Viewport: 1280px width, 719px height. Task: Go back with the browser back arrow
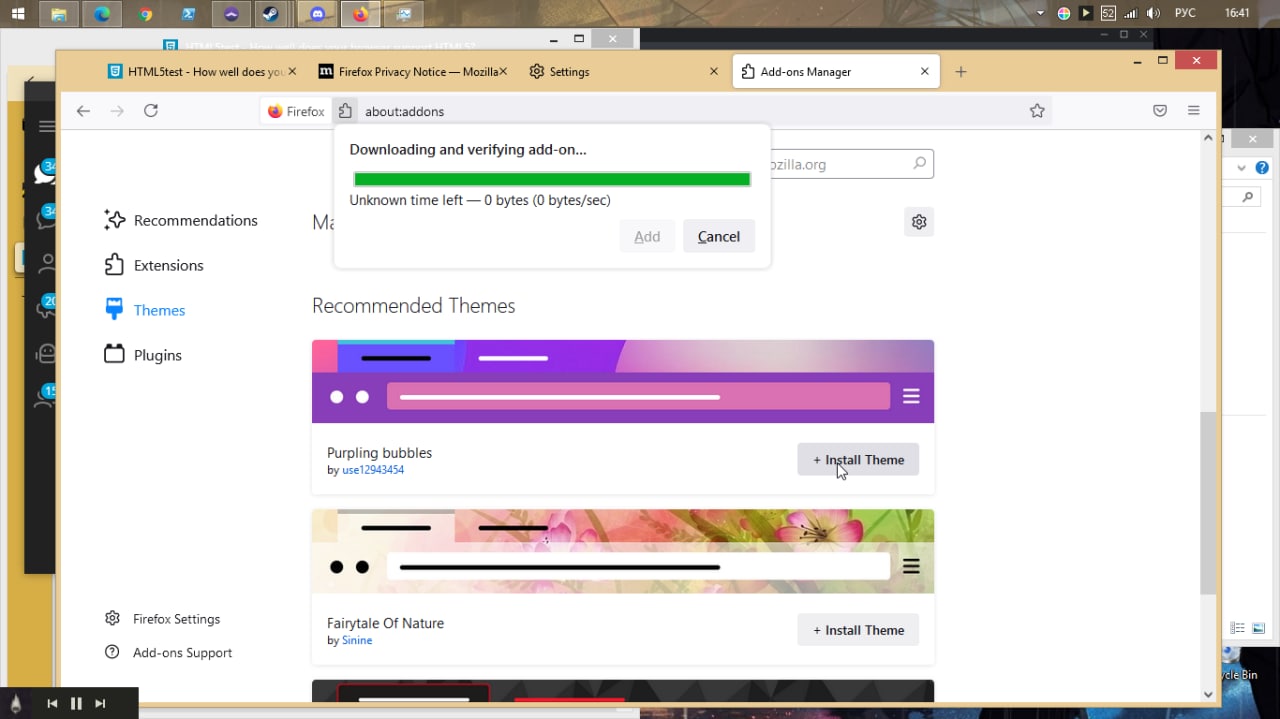(83, 111)
